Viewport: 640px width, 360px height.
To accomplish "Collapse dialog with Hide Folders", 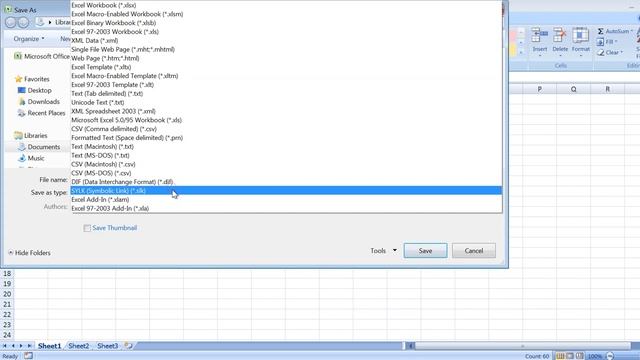I will tap(29, 253).
